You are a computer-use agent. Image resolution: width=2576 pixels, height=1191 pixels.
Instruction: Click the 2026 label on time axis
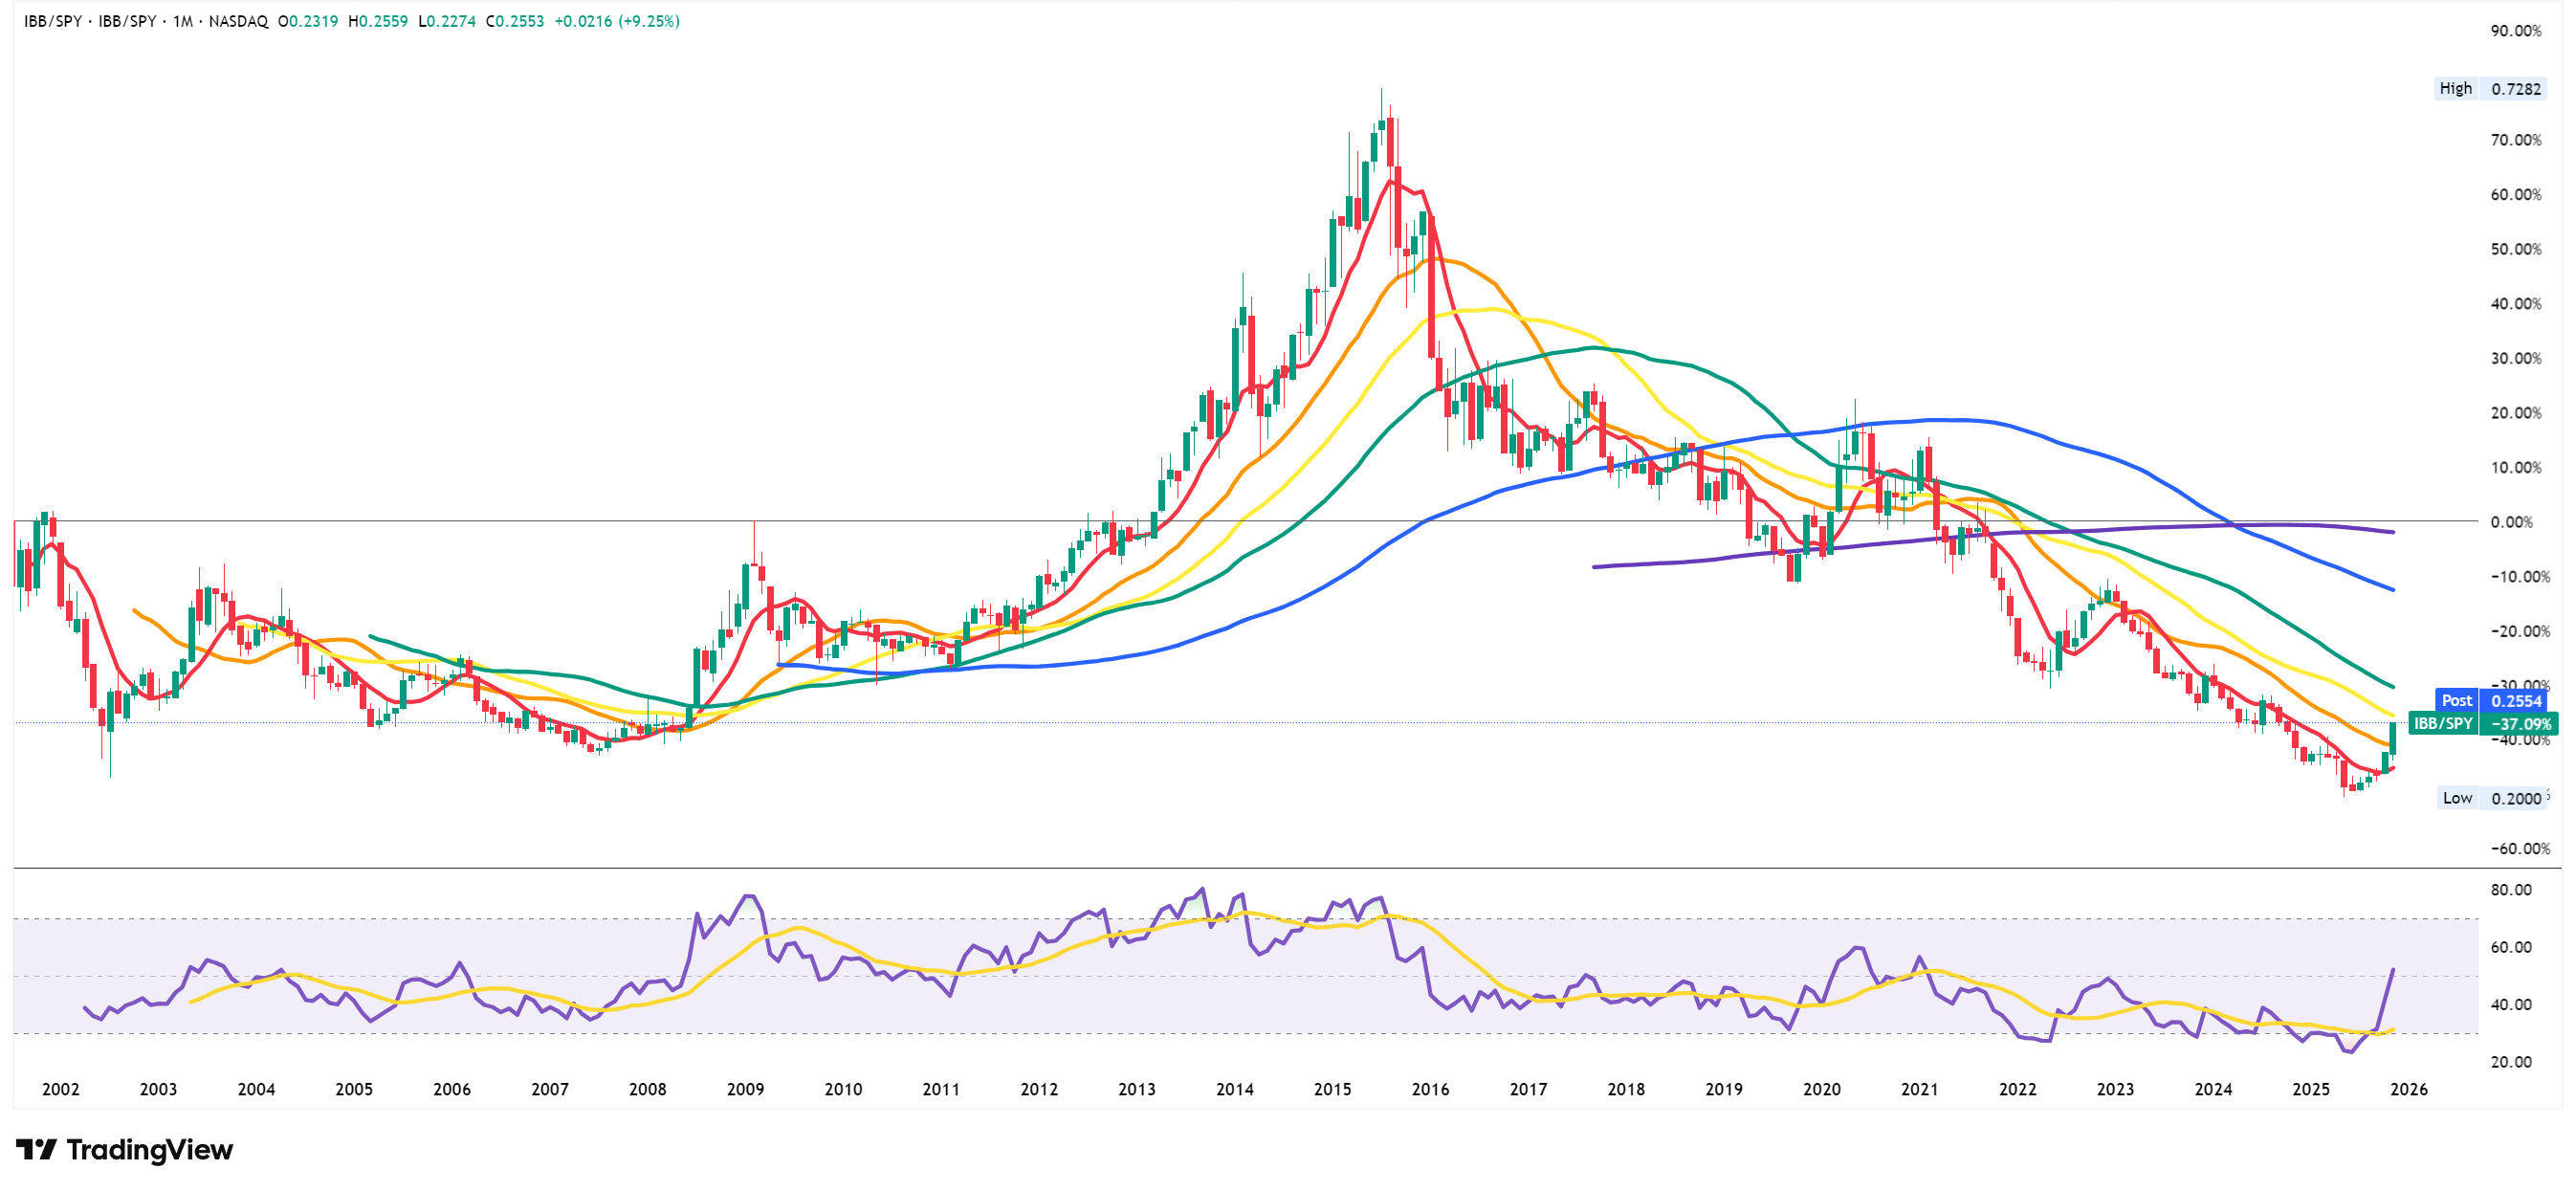coord(2408,1089)
